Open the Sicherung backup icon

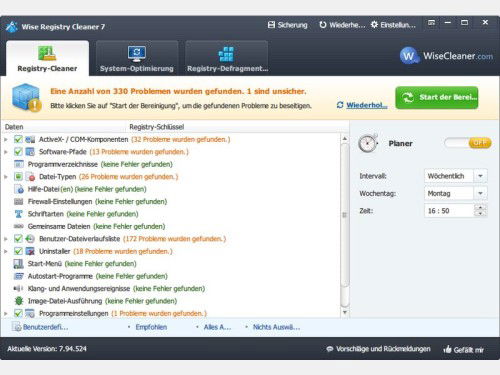pyautogui.click(x=271, y=25)
